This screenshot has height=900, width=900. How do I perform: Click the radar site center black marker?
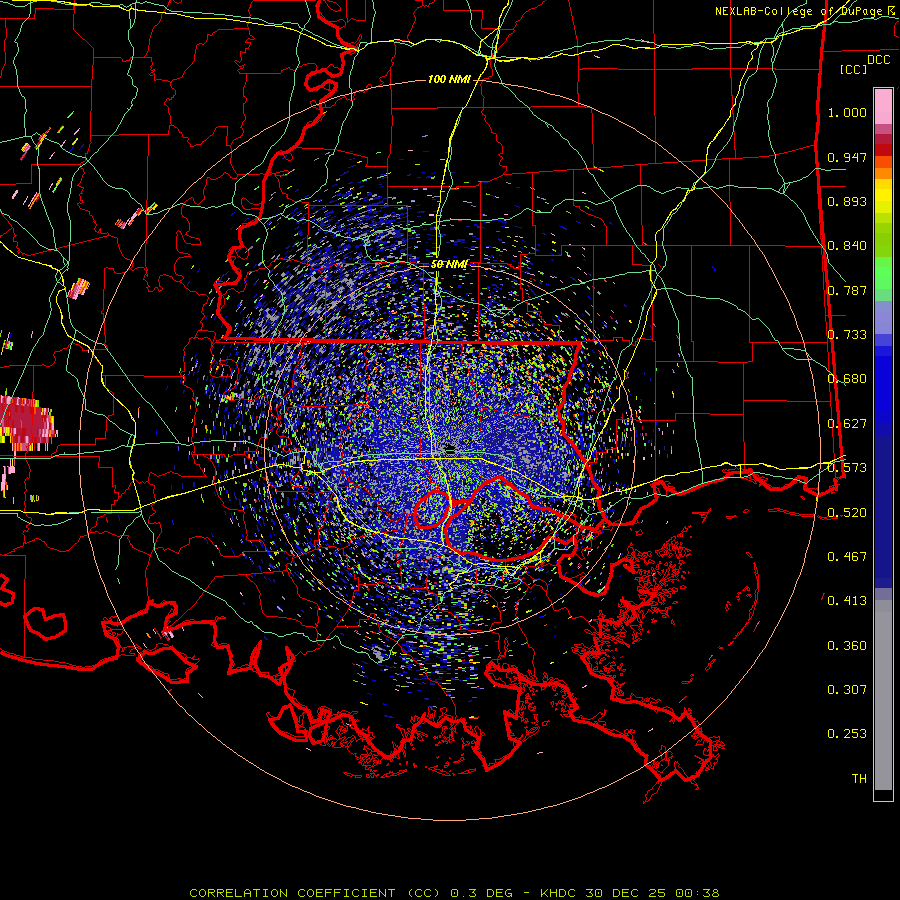pyautogui.click(x=450, y=447)
